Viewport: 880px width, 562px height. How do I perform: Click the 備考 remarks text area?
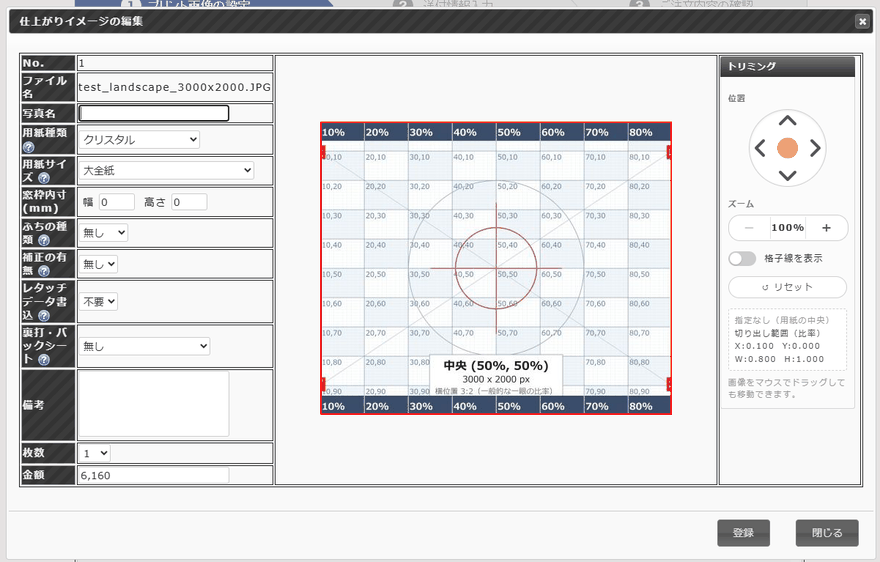(x=154, y=404)
